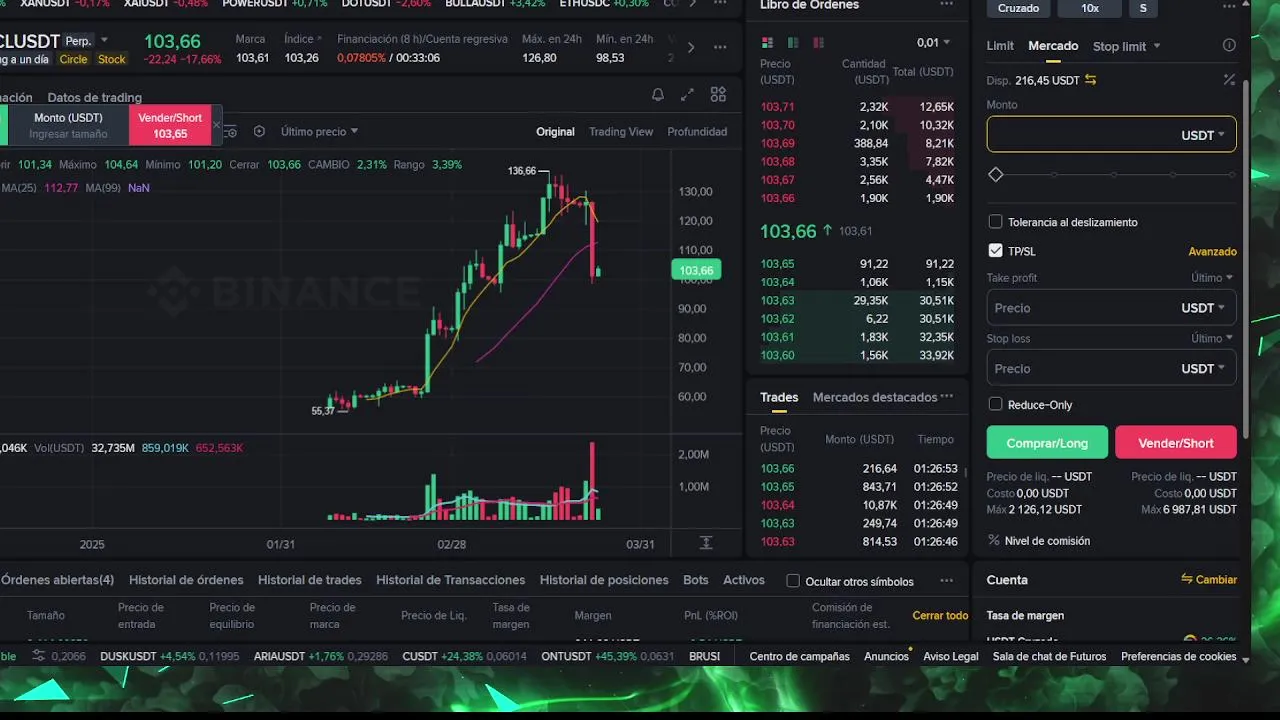Select Mercado order tab
The height and width of the screenshot is (720, 1280).
point(1053,46)
